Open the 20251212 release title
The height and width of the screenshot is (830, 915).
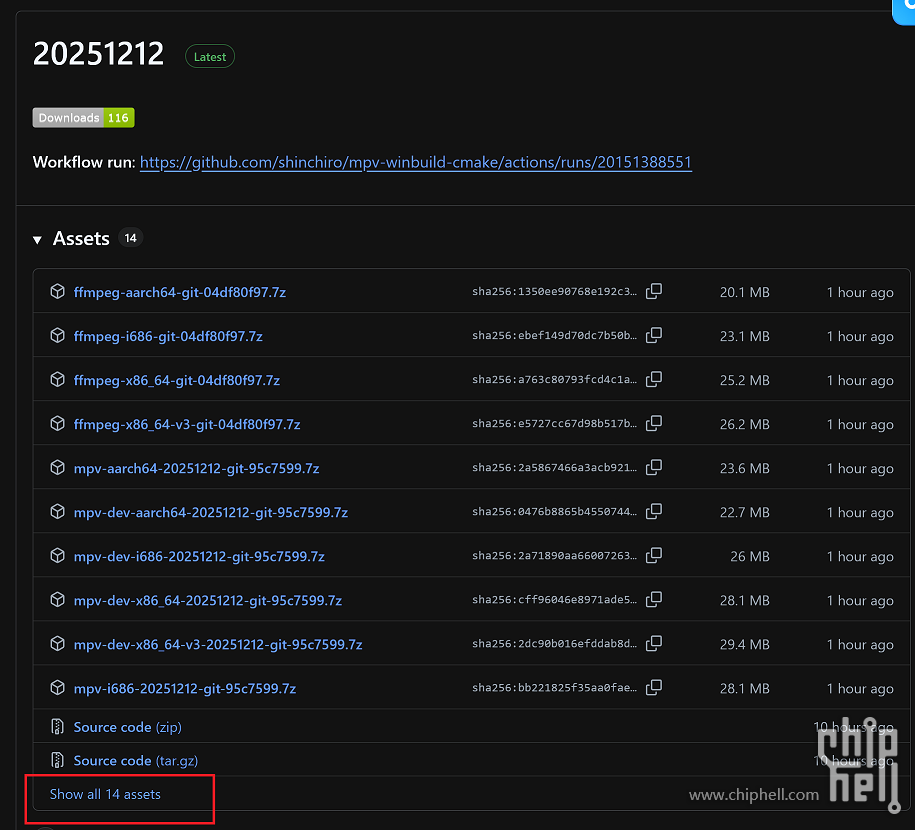[x=98, y=54]
